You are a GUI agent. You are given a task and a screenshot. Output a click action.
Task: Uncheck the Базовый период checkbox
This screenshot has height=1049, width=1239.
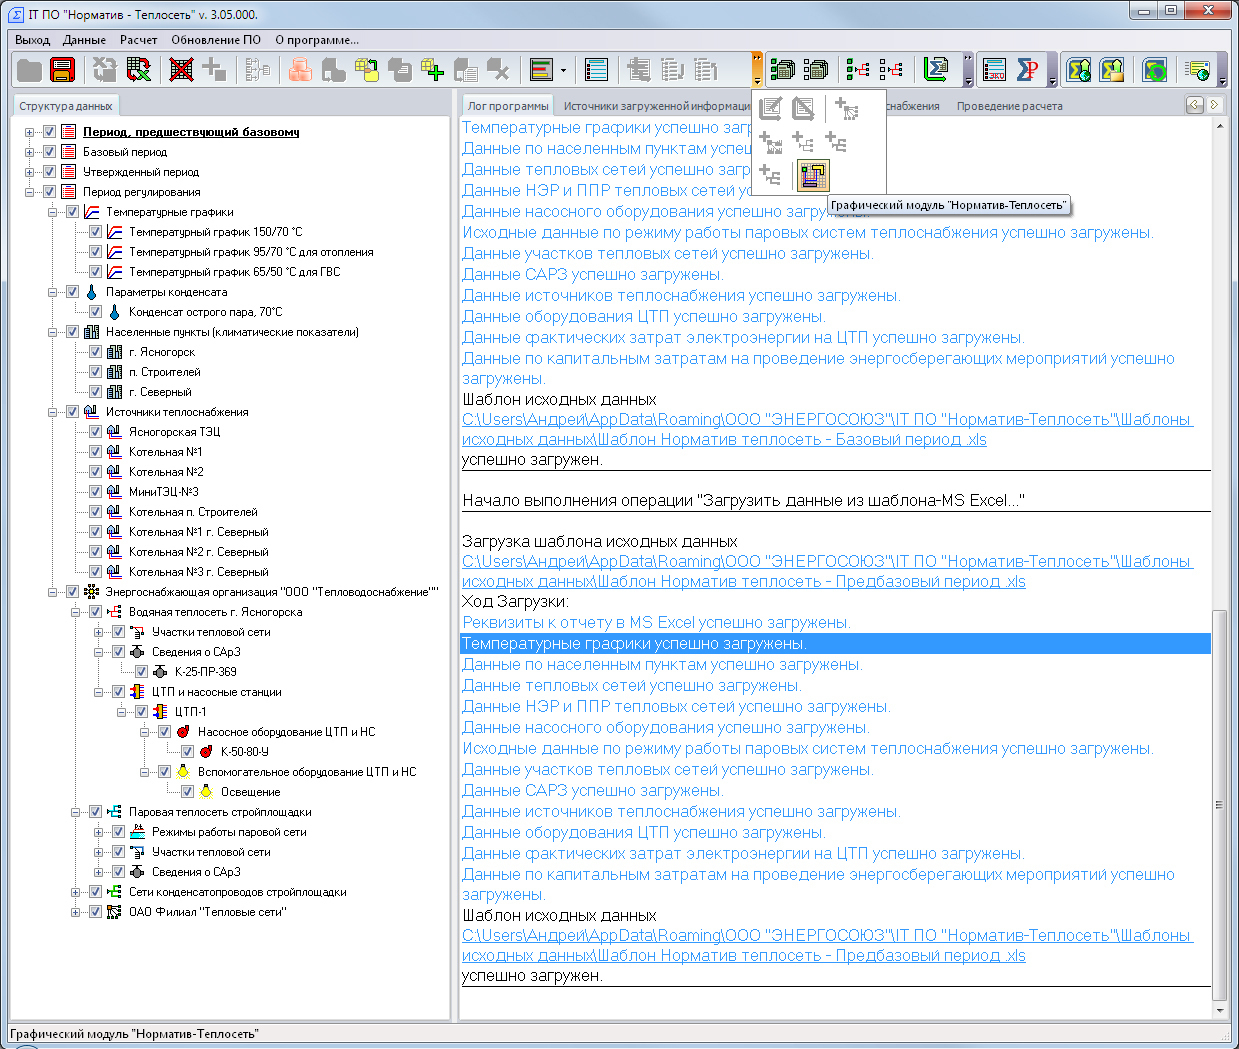[x=49, y=152]
